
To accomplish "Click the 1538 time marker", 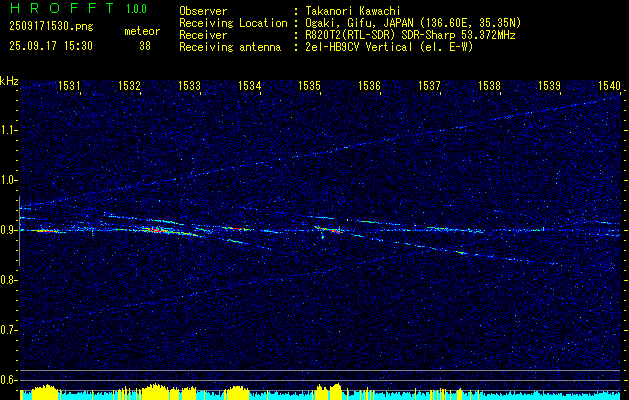I will pyautogui.click(x=489, y=85).
